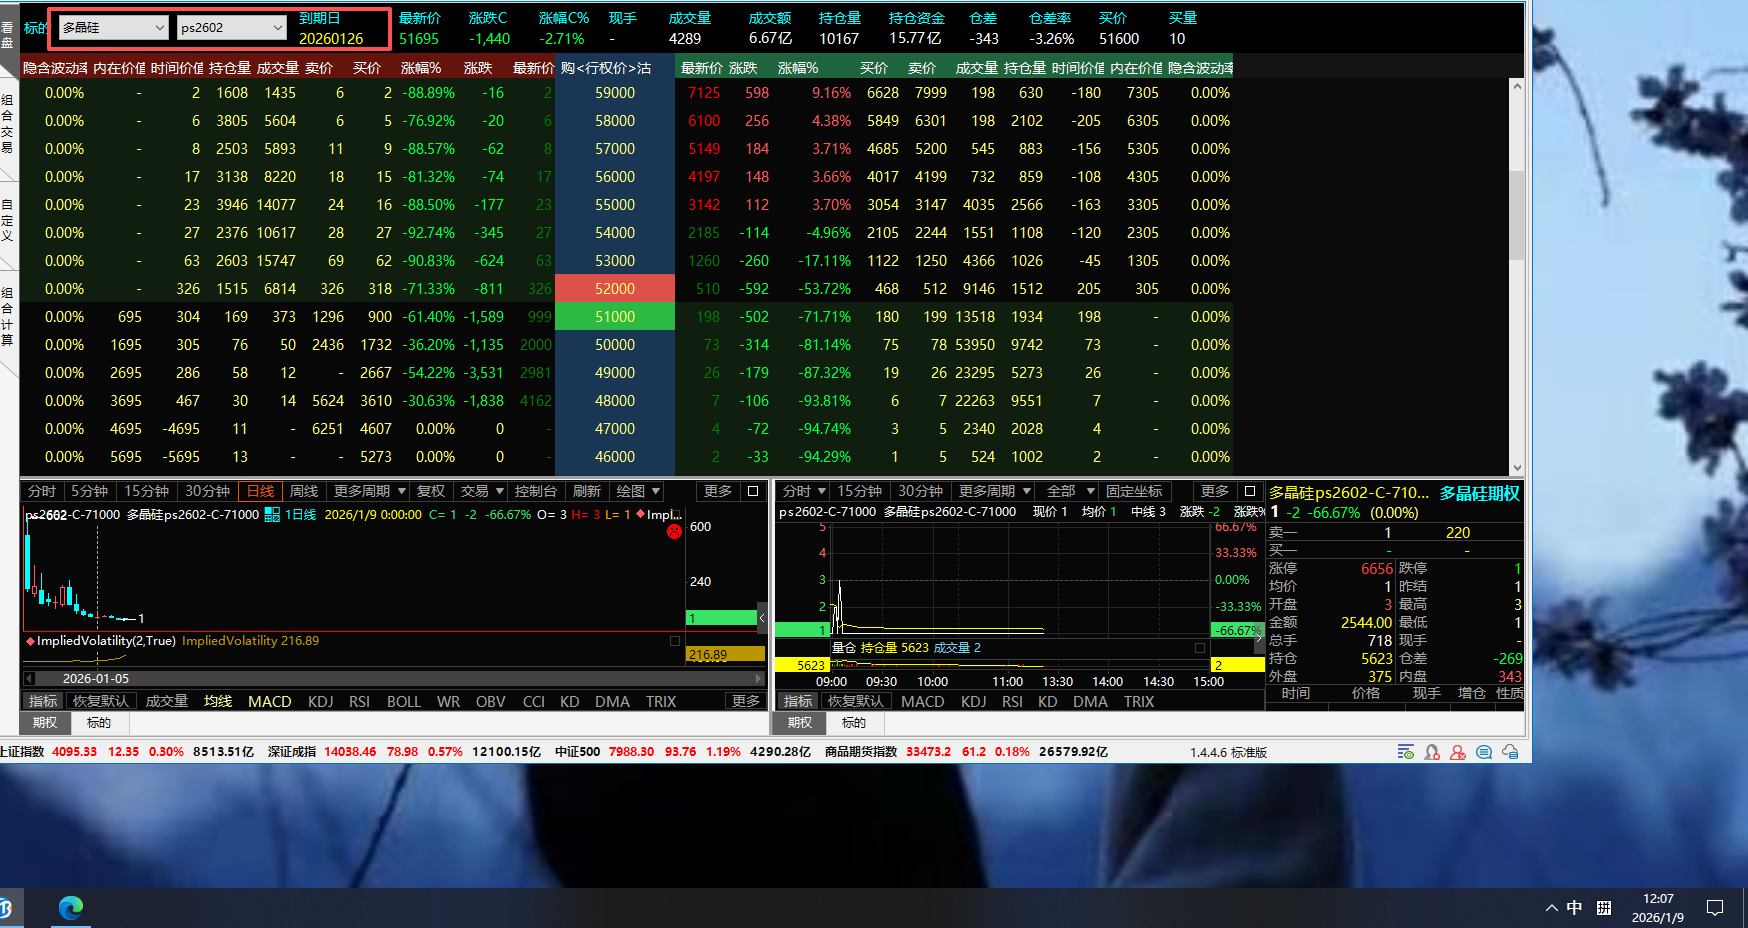This screenshot has width=1748, height=928.
Task: Maximize the intraday chart panel
Action: pos(1249,491)
